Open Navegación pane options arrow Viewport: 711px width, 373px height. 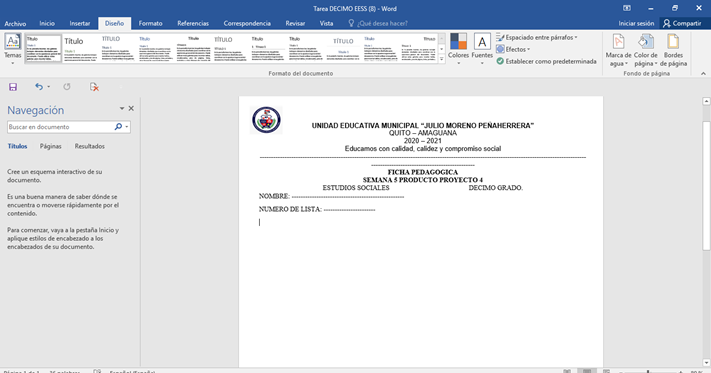(x=122, y=109)
